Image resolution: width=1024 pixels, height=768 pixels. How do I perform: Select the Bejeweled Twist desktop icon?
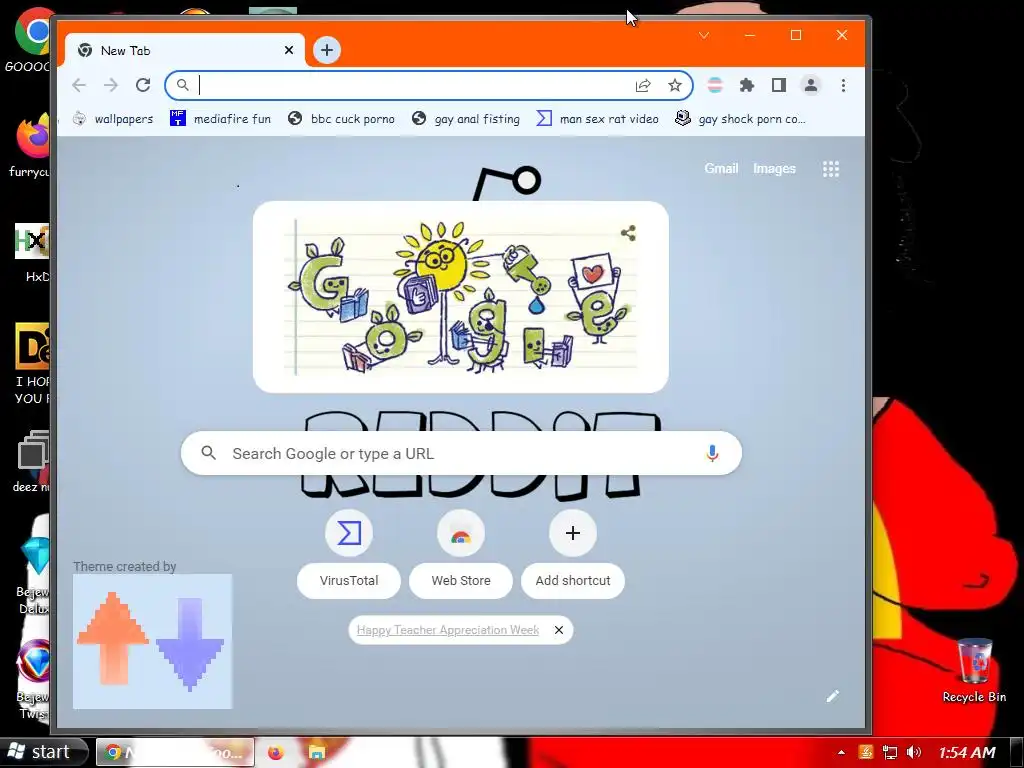coord(34,679)
